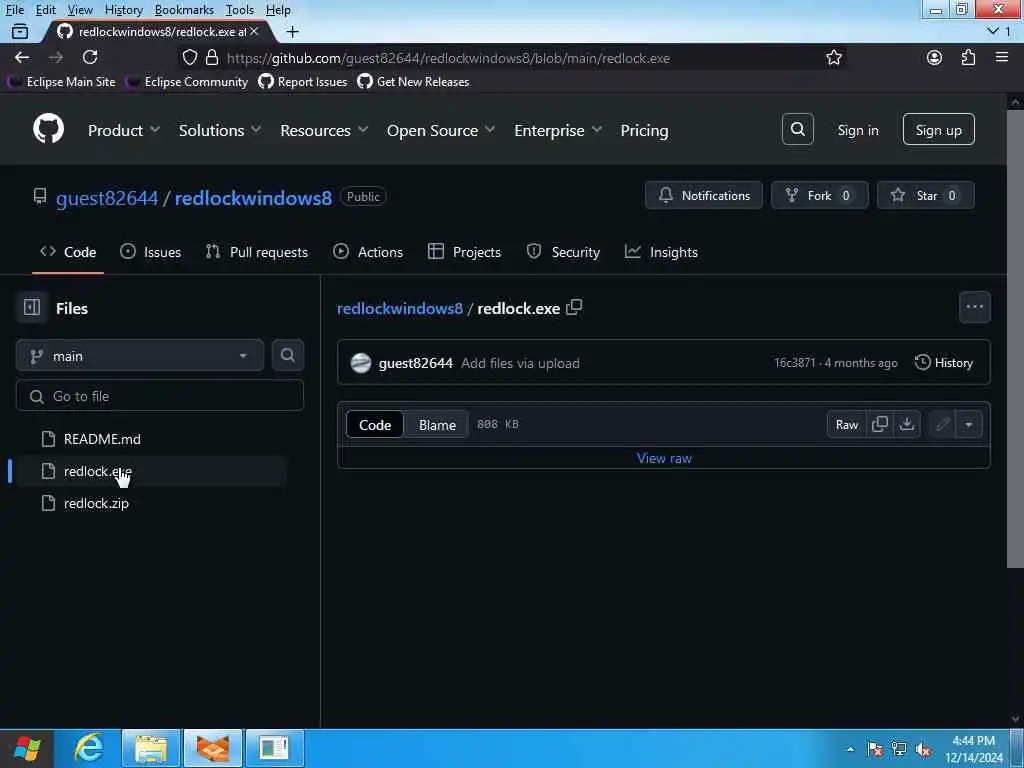
Task: Click the Firefox taskbar icon
Action: pos(213,748)
